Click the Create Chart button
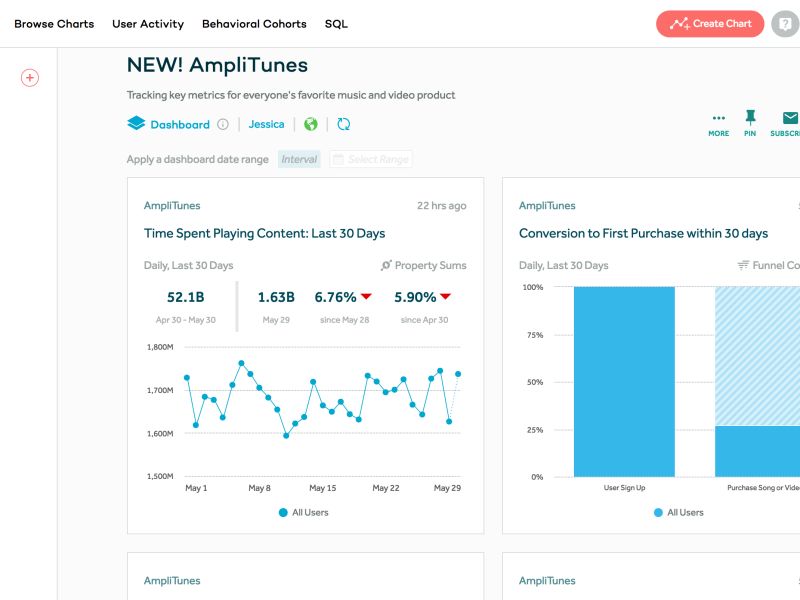The width and height of the screenshot is (800, 600). click(710, 23)
